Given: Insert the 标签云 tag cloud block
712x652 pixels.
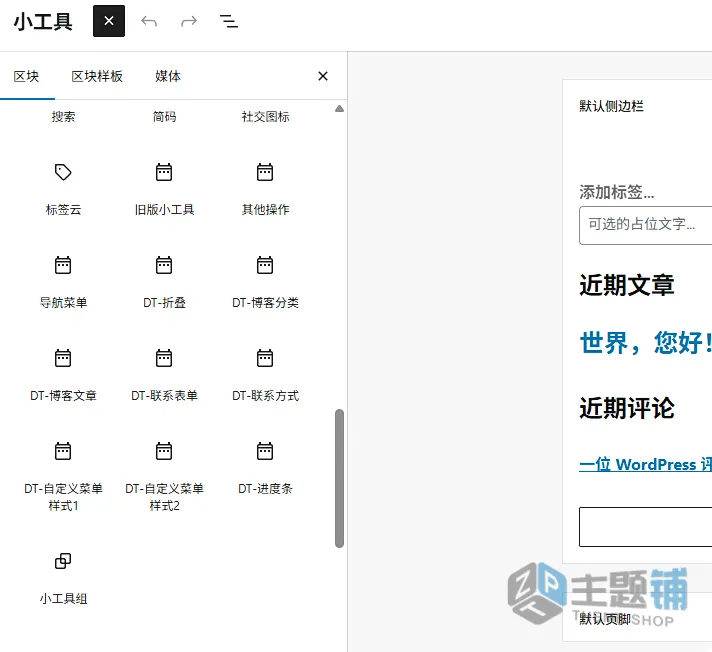Looking at the screenshot, I should click(63, 189).
